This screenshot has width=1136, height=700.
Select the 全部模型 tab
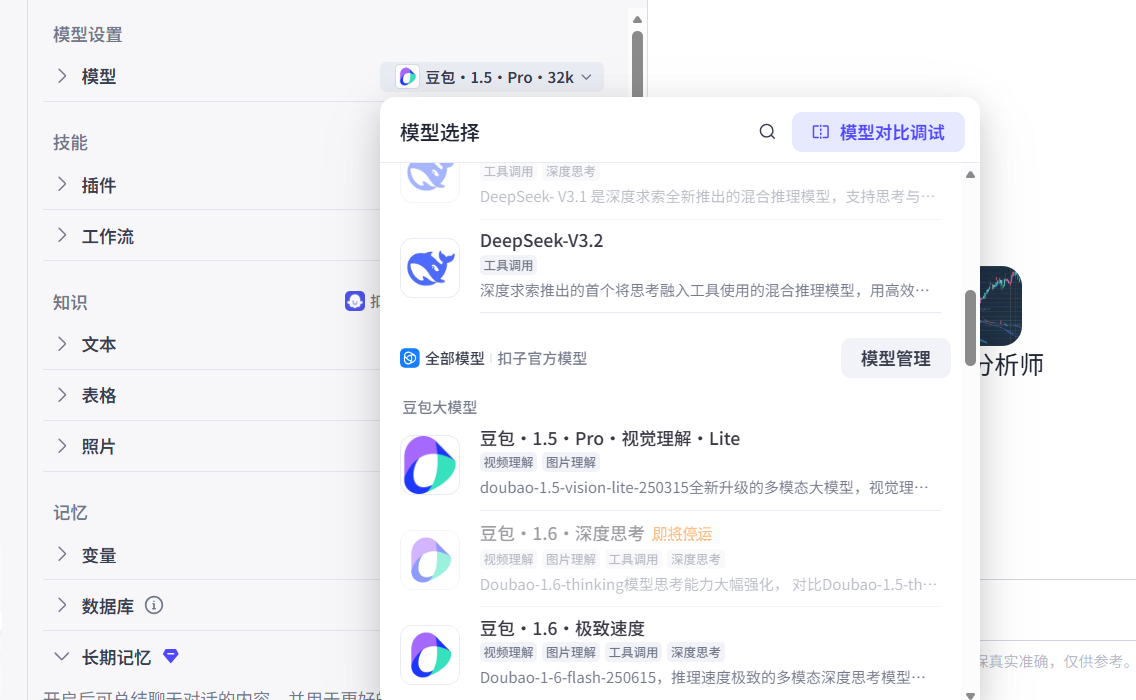454,358
